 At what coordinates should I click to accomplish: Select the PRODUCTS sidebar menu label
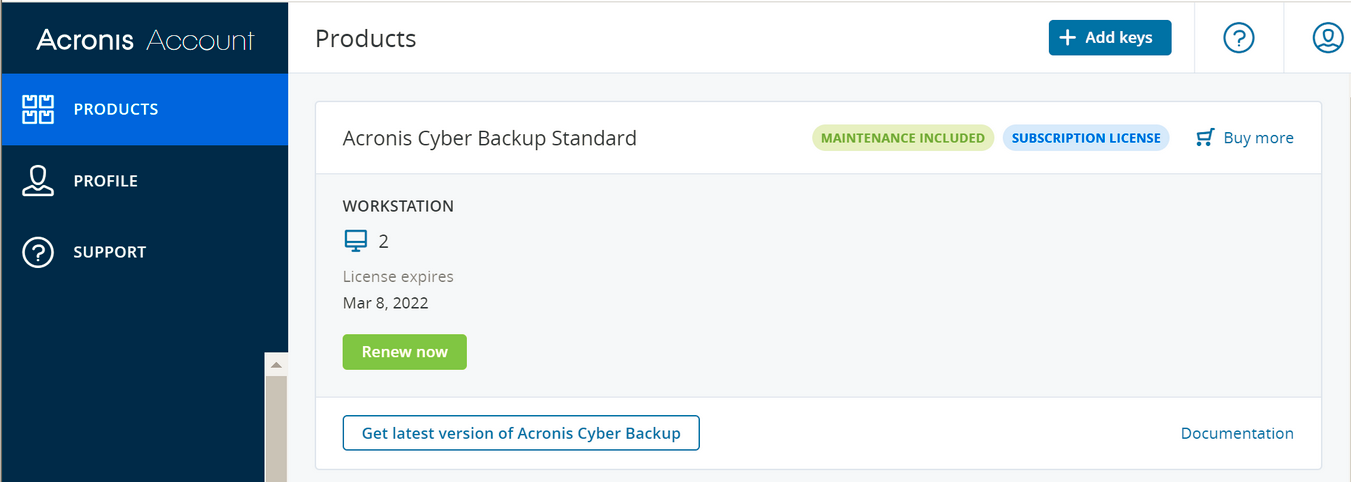[x=116, y=110]
